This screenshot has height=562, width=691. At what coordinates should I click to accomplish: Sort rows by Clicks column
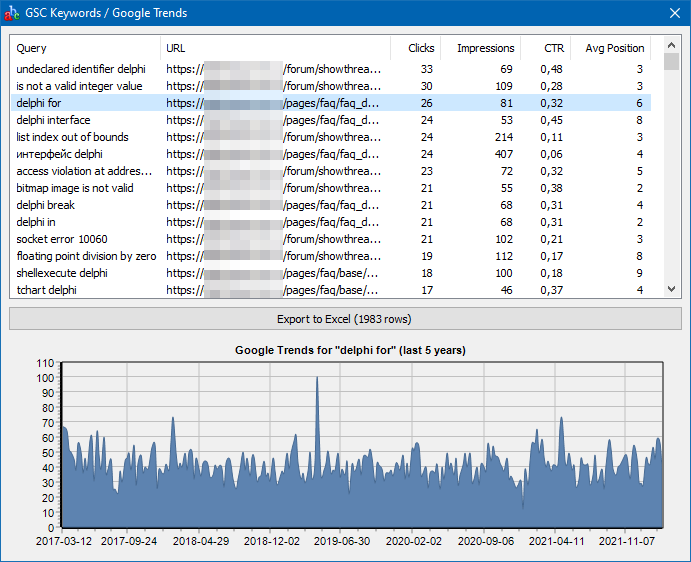tap(420, 48)
